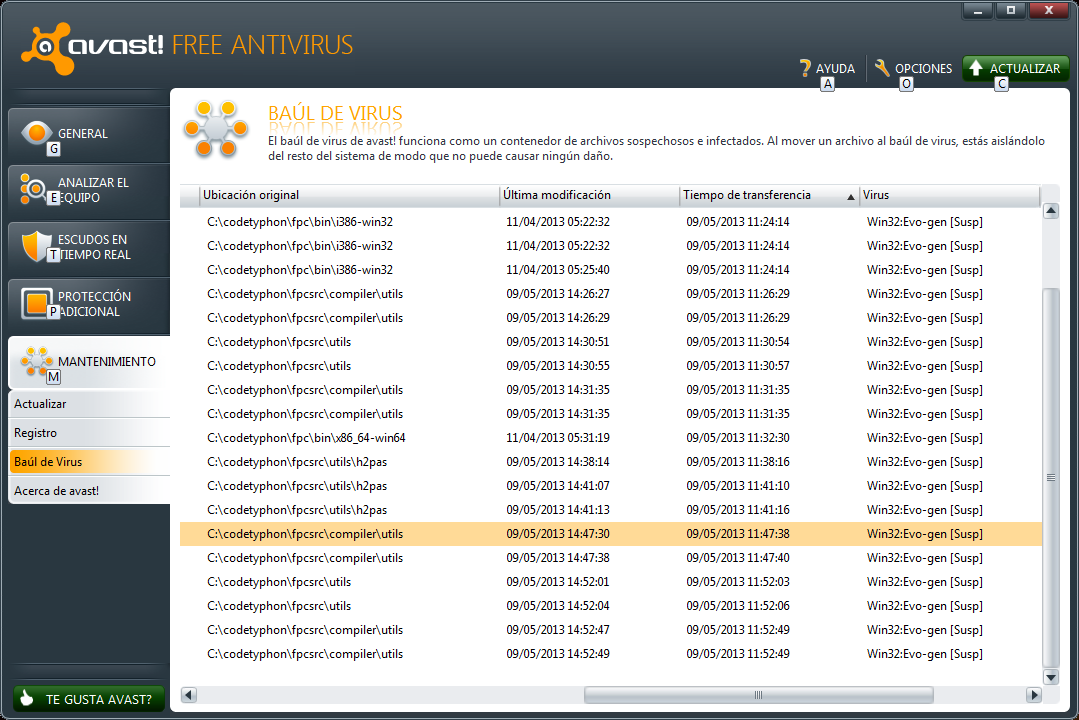
Task: Click transfer time 09/05/2013 11:52:03
Action: tap(738, 582)
